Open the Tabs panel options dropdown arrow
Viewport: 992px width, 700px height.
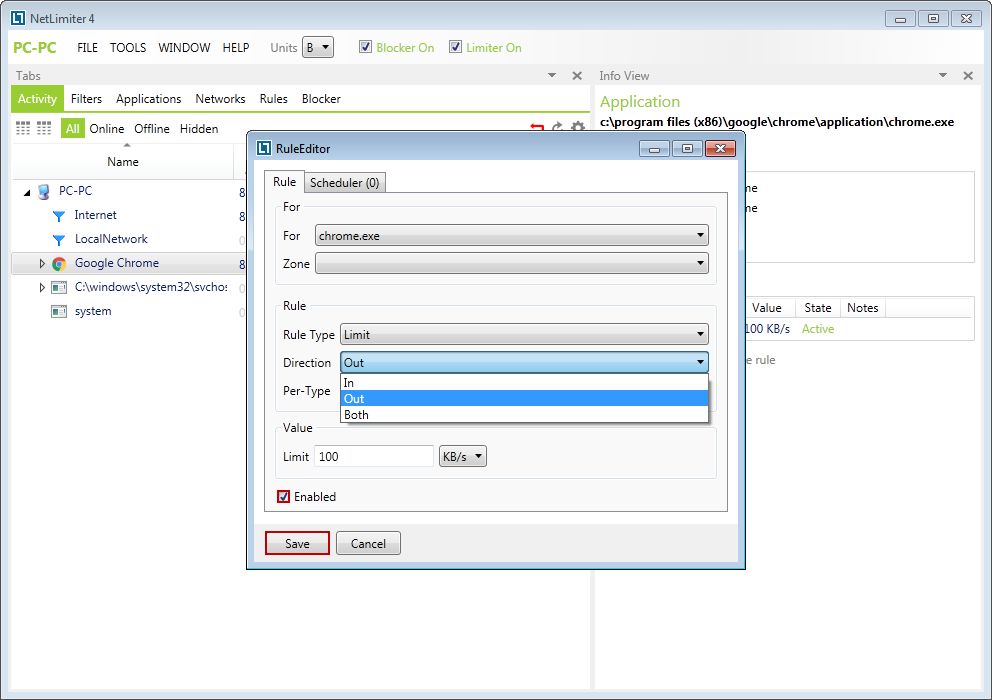[552, 75]
